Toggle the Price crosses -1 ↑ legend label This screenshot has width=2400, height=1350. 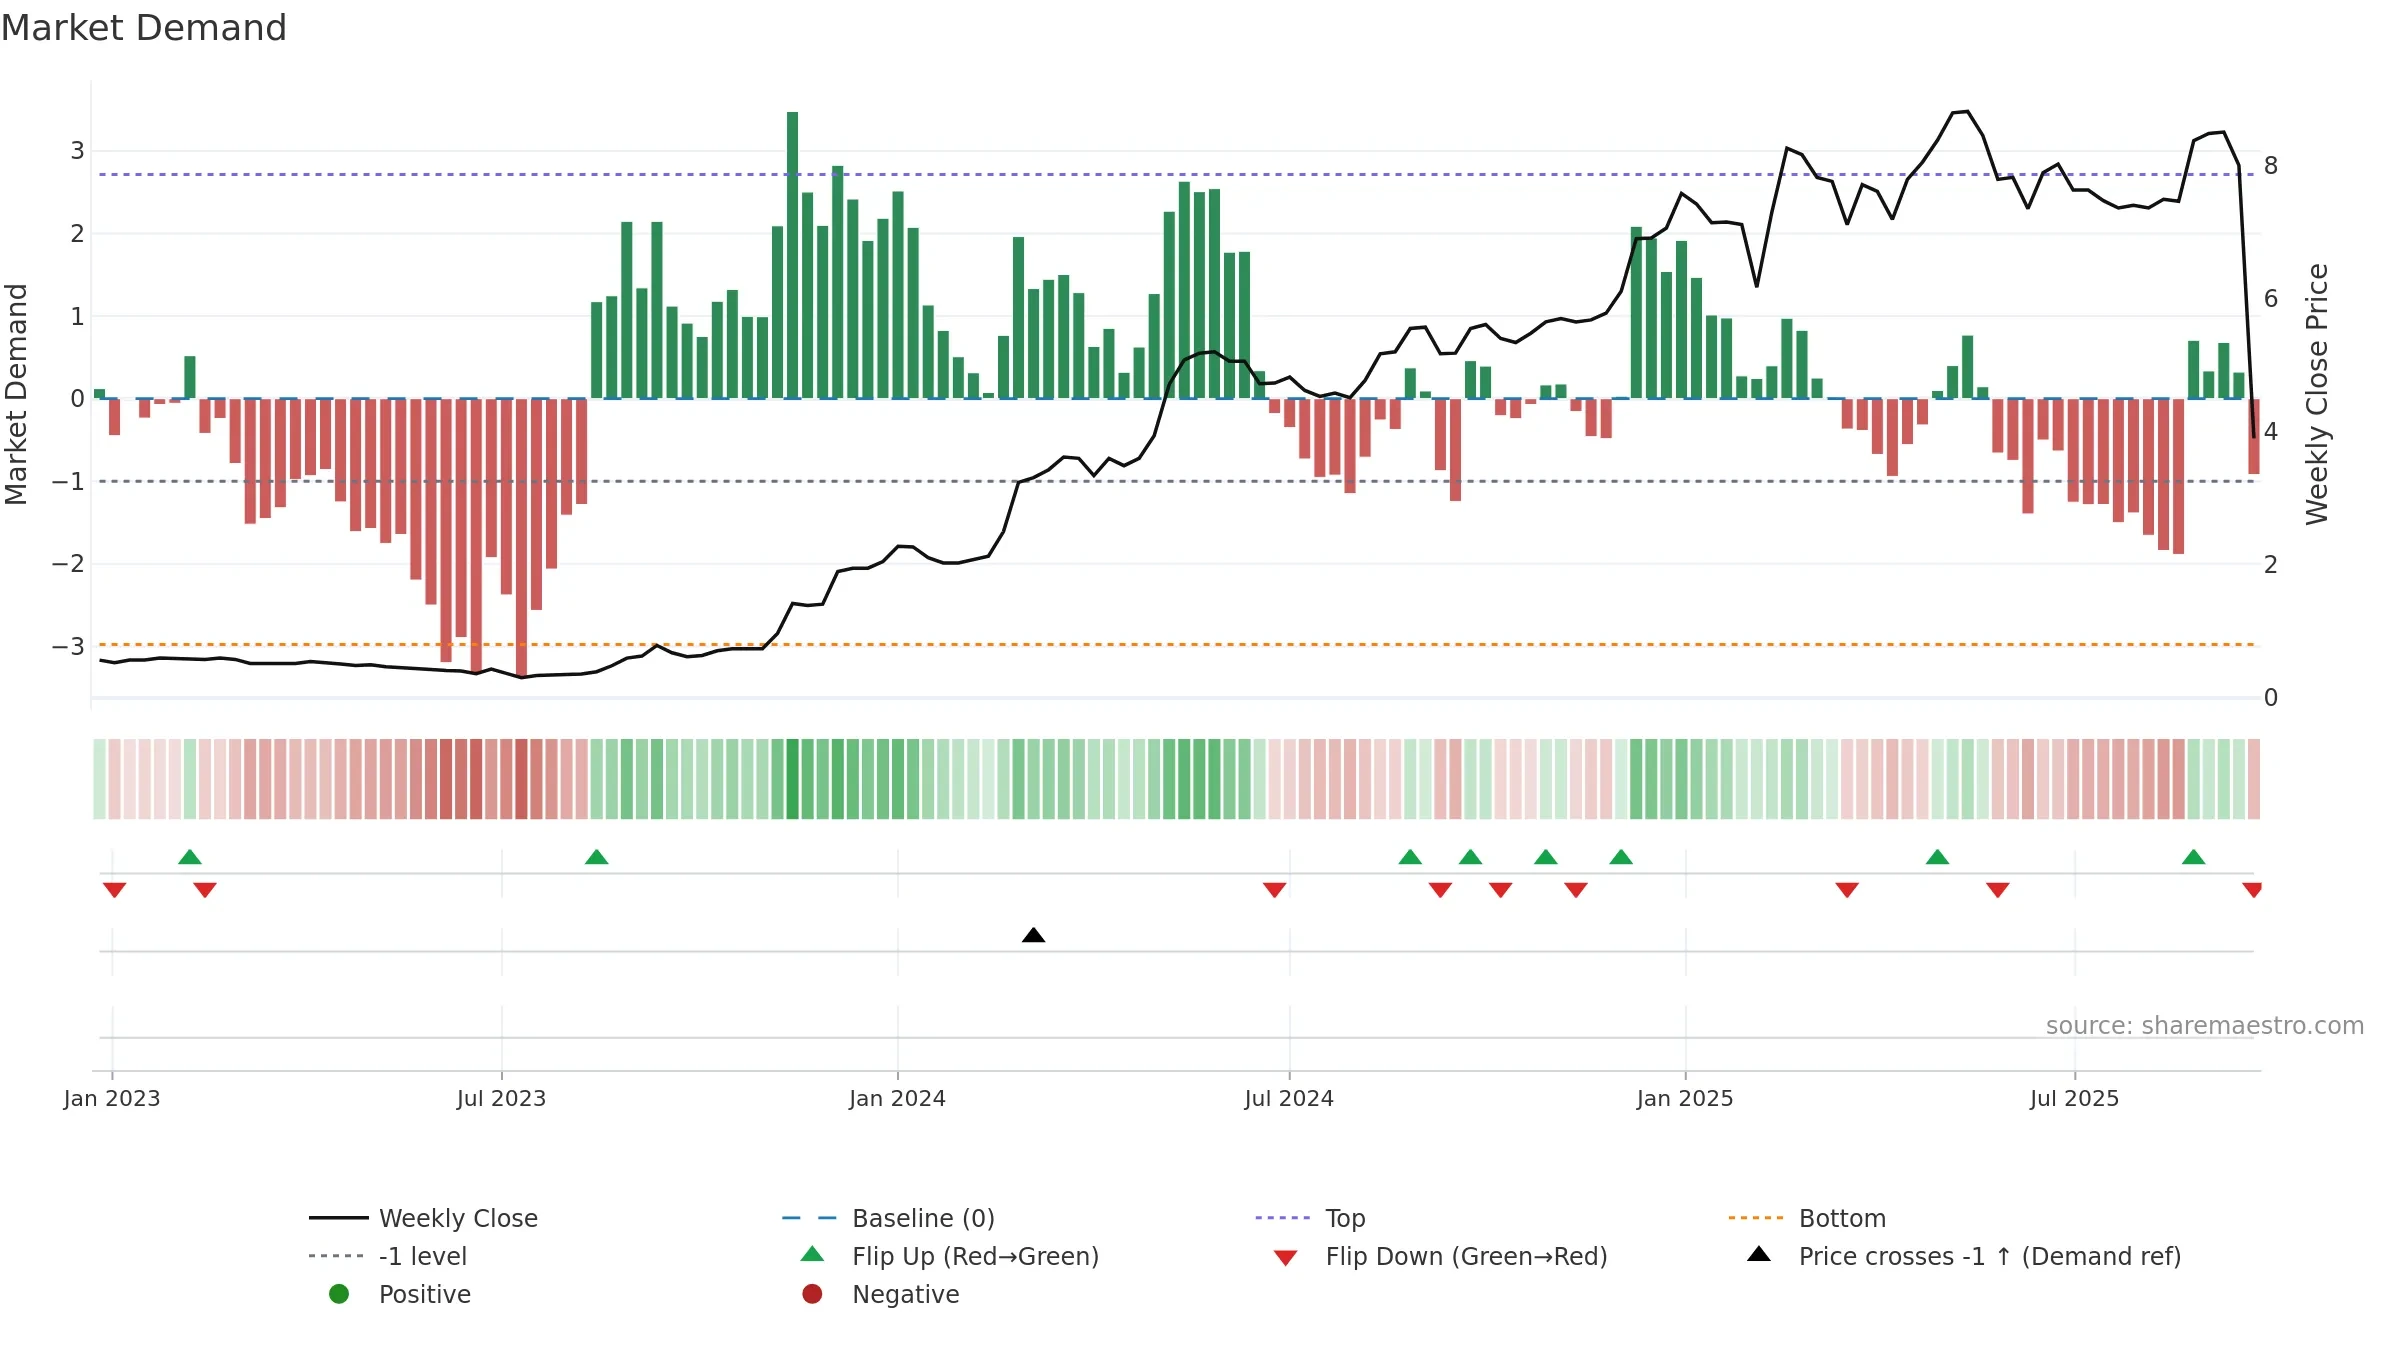pos(1990,1256)
